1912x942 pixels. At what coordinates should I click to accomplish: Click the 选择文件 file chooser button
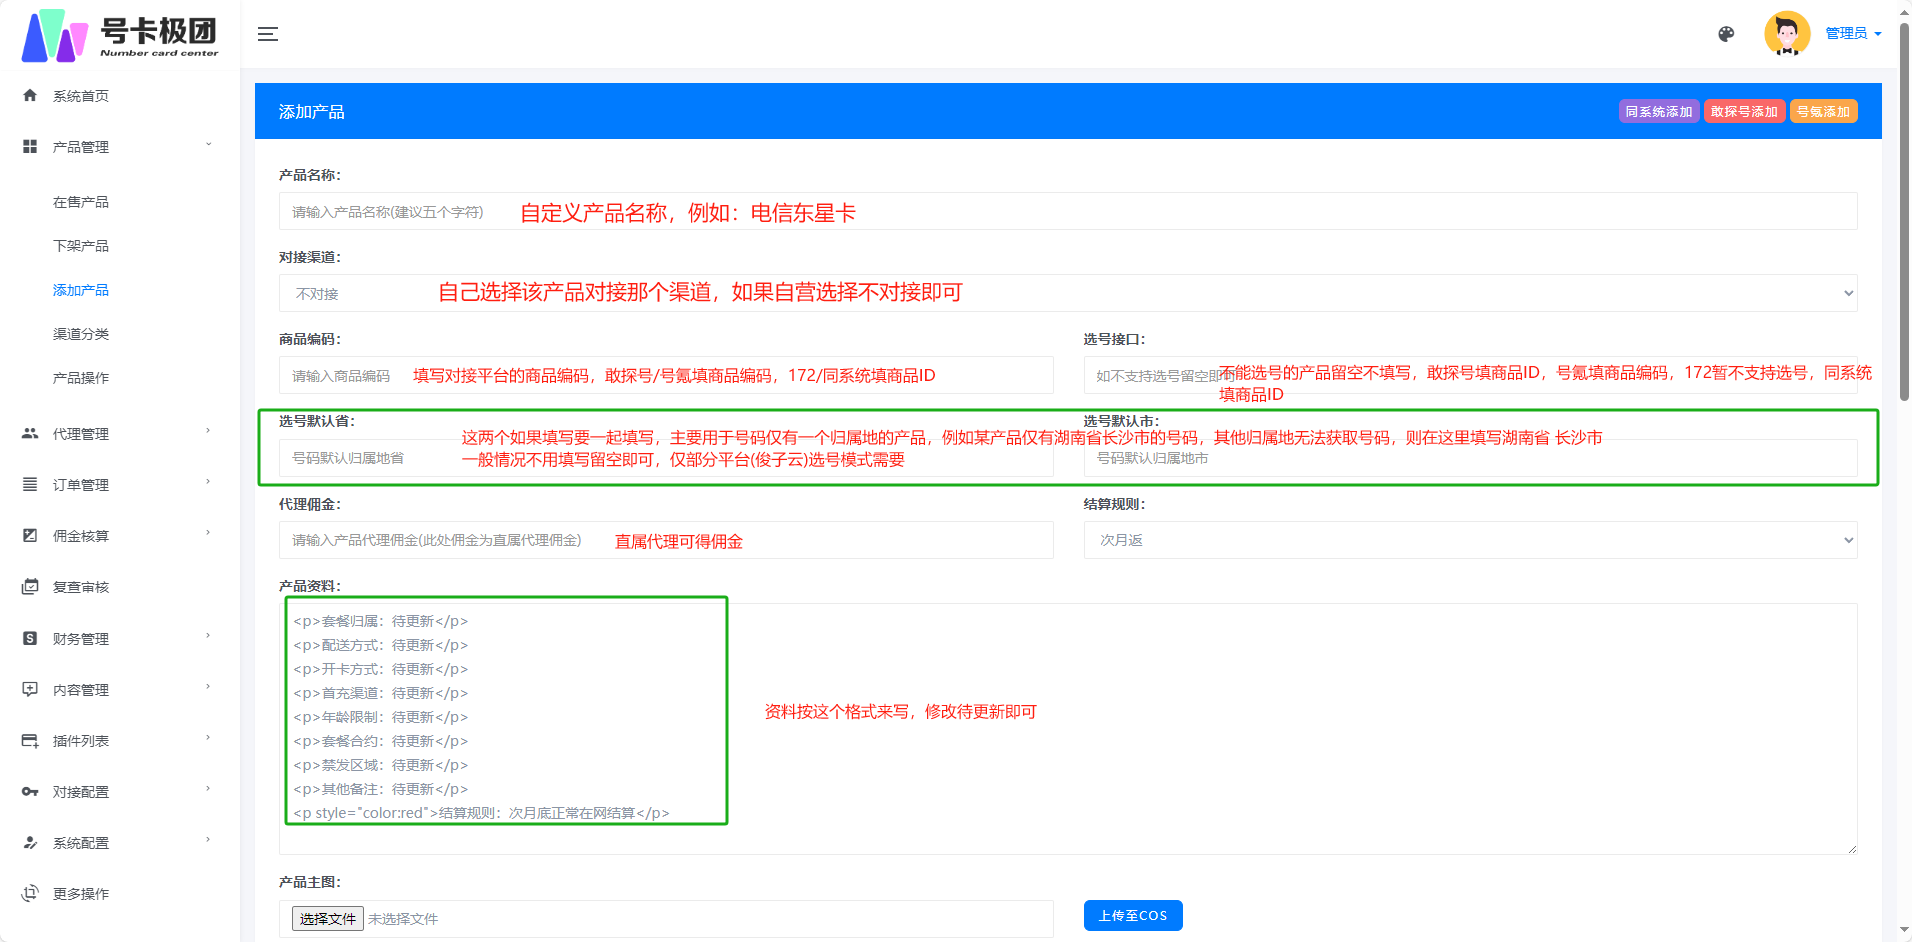pyautogui.click(x=327, y=919)
